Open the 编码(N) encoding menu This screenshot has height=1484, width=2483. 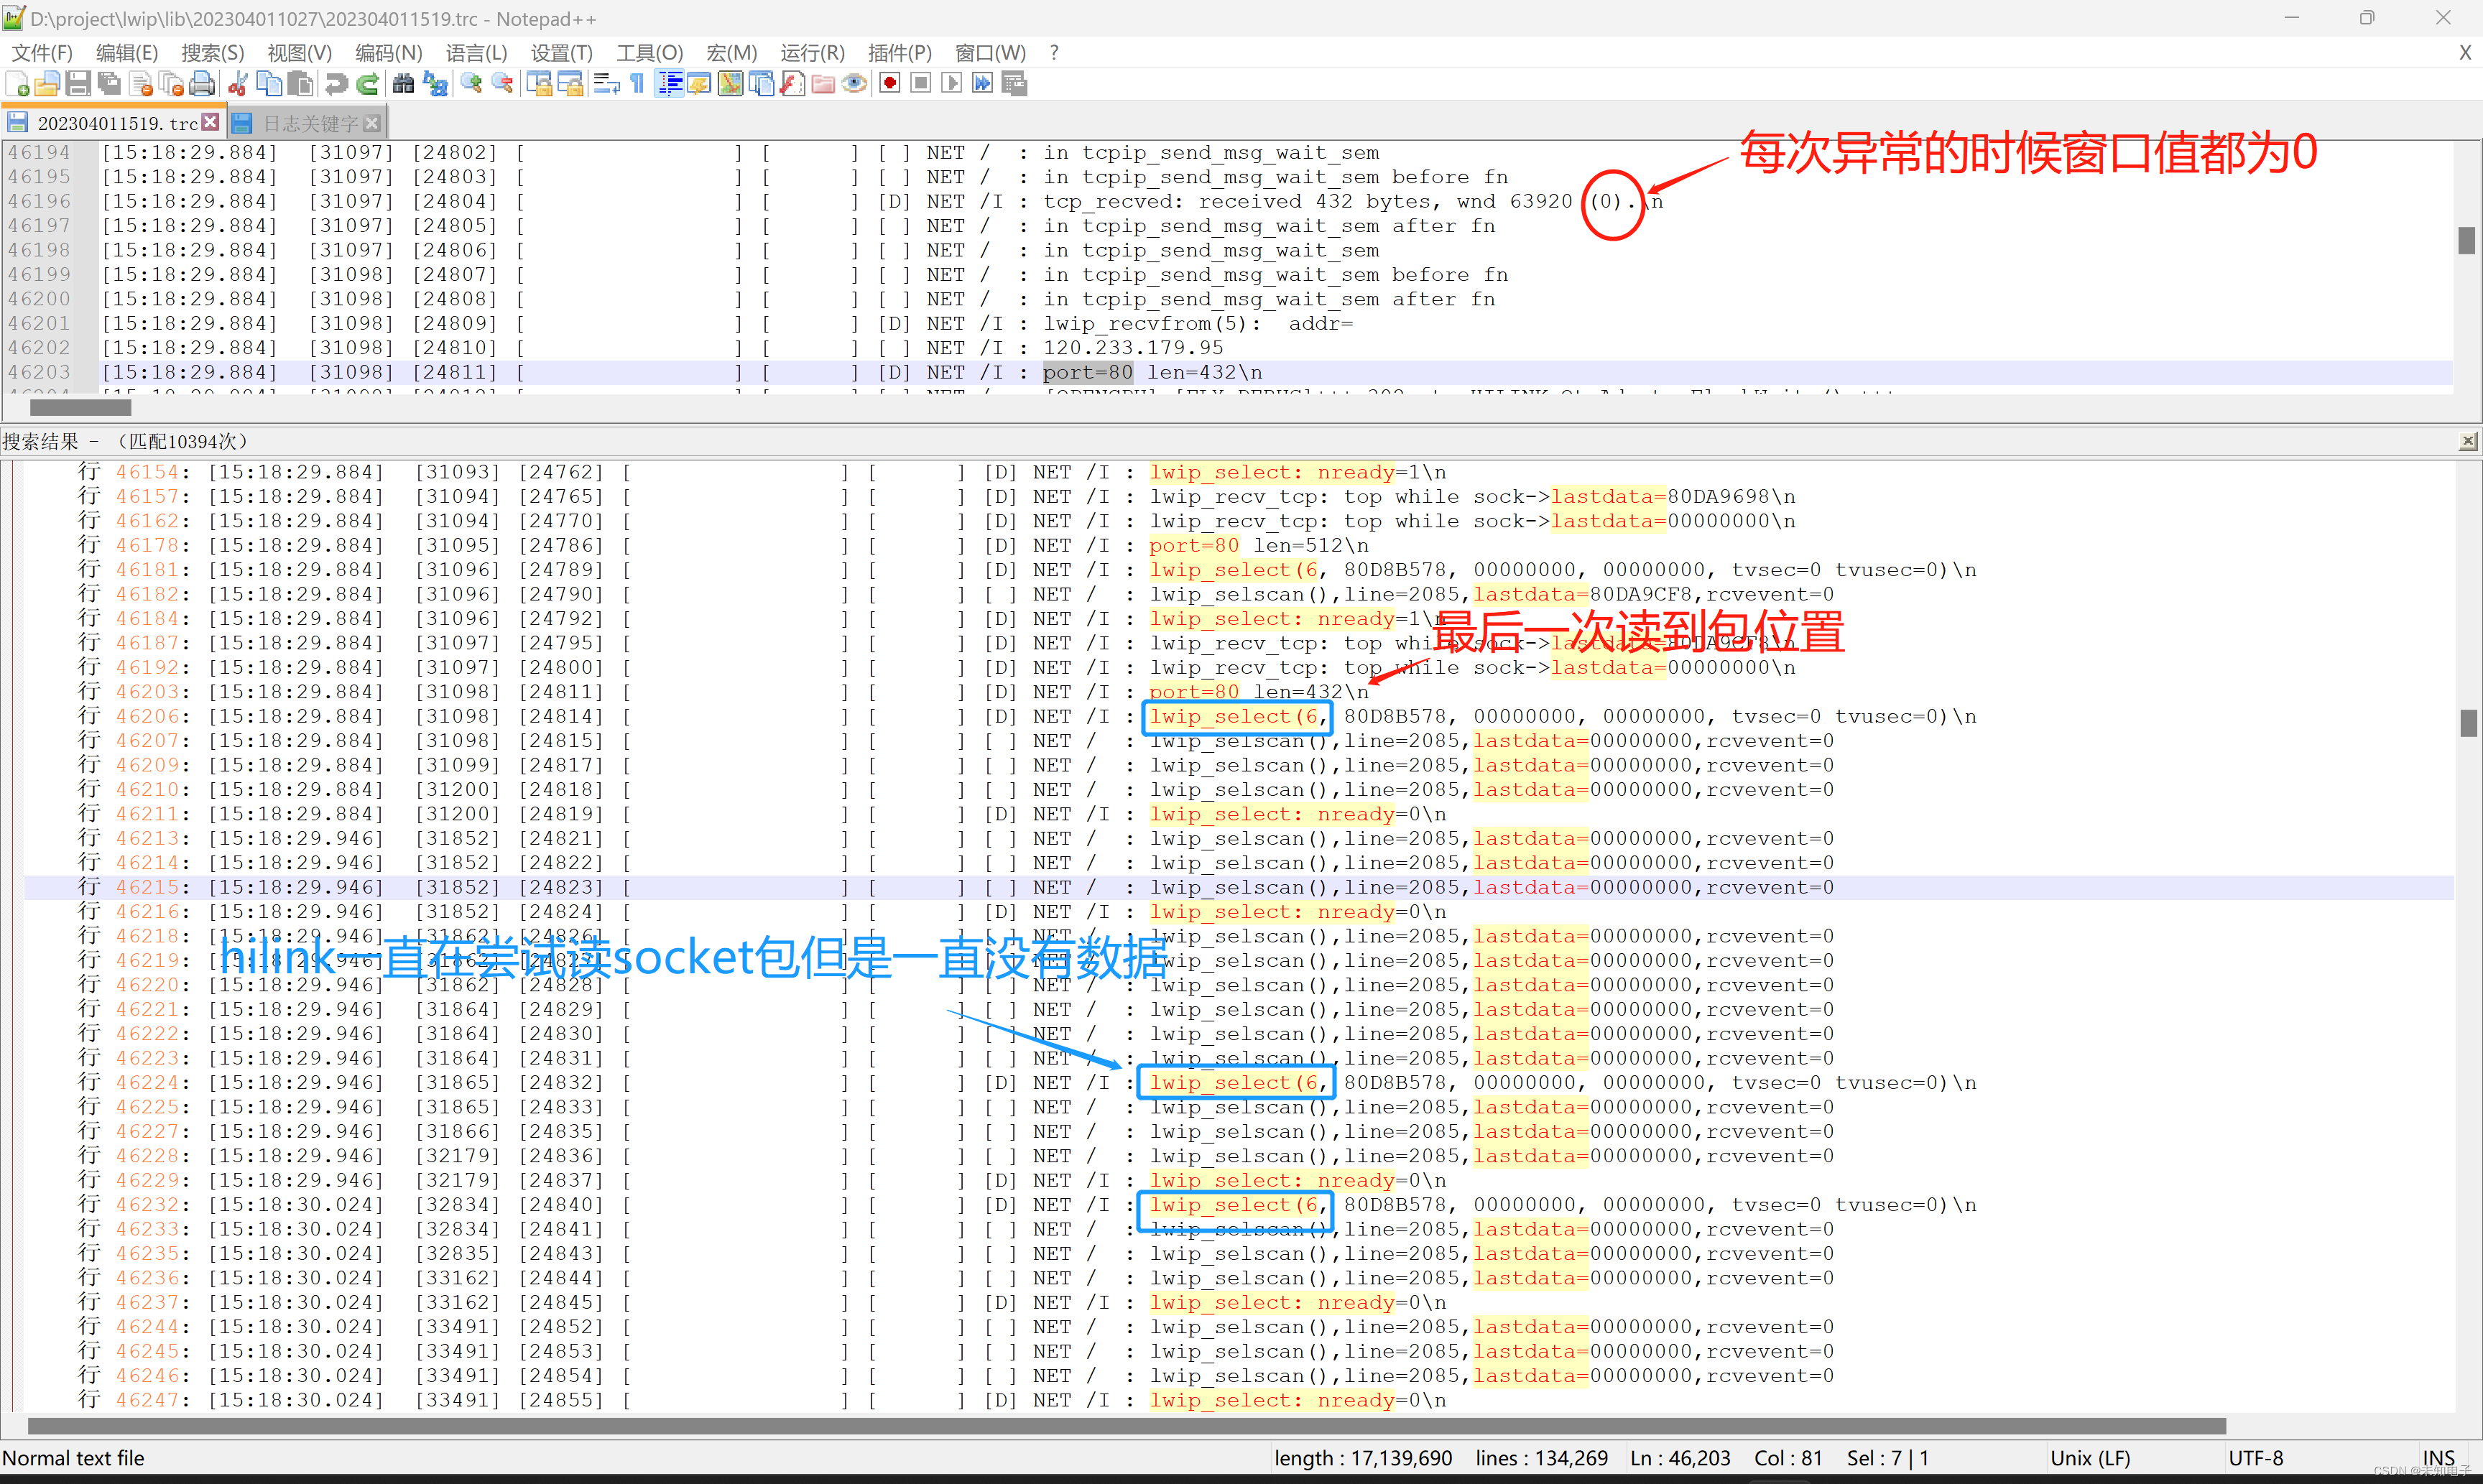pos(388,53)
